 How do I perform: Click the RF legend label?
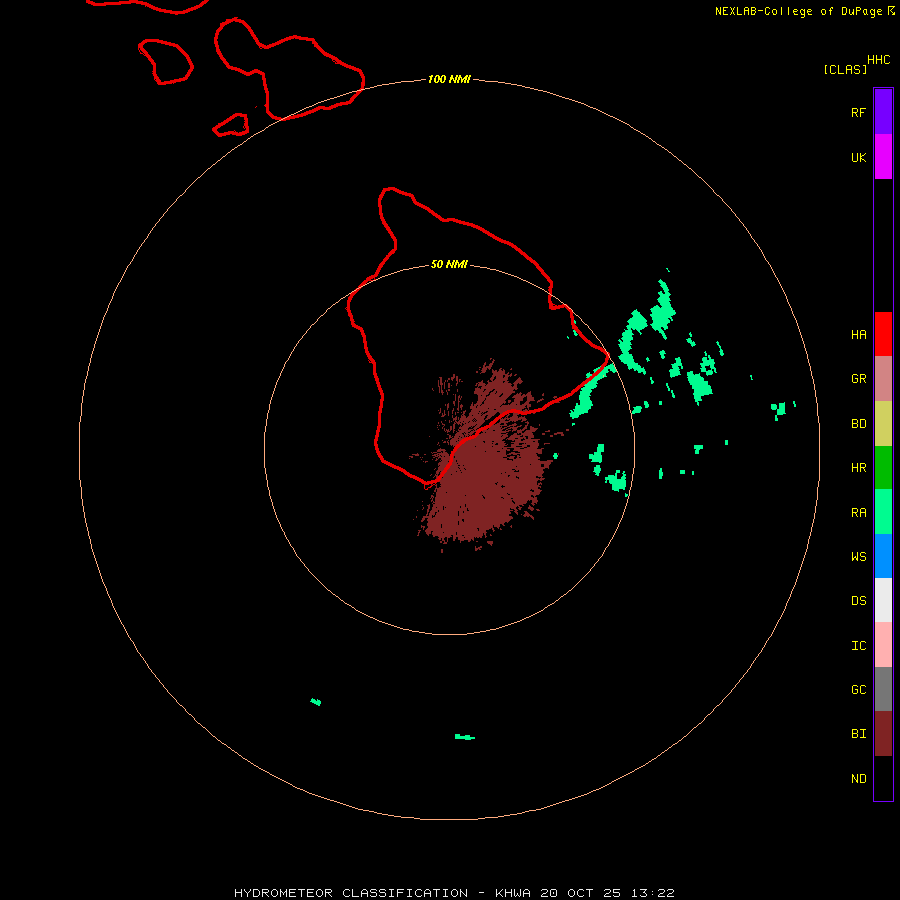pos(858,112)
